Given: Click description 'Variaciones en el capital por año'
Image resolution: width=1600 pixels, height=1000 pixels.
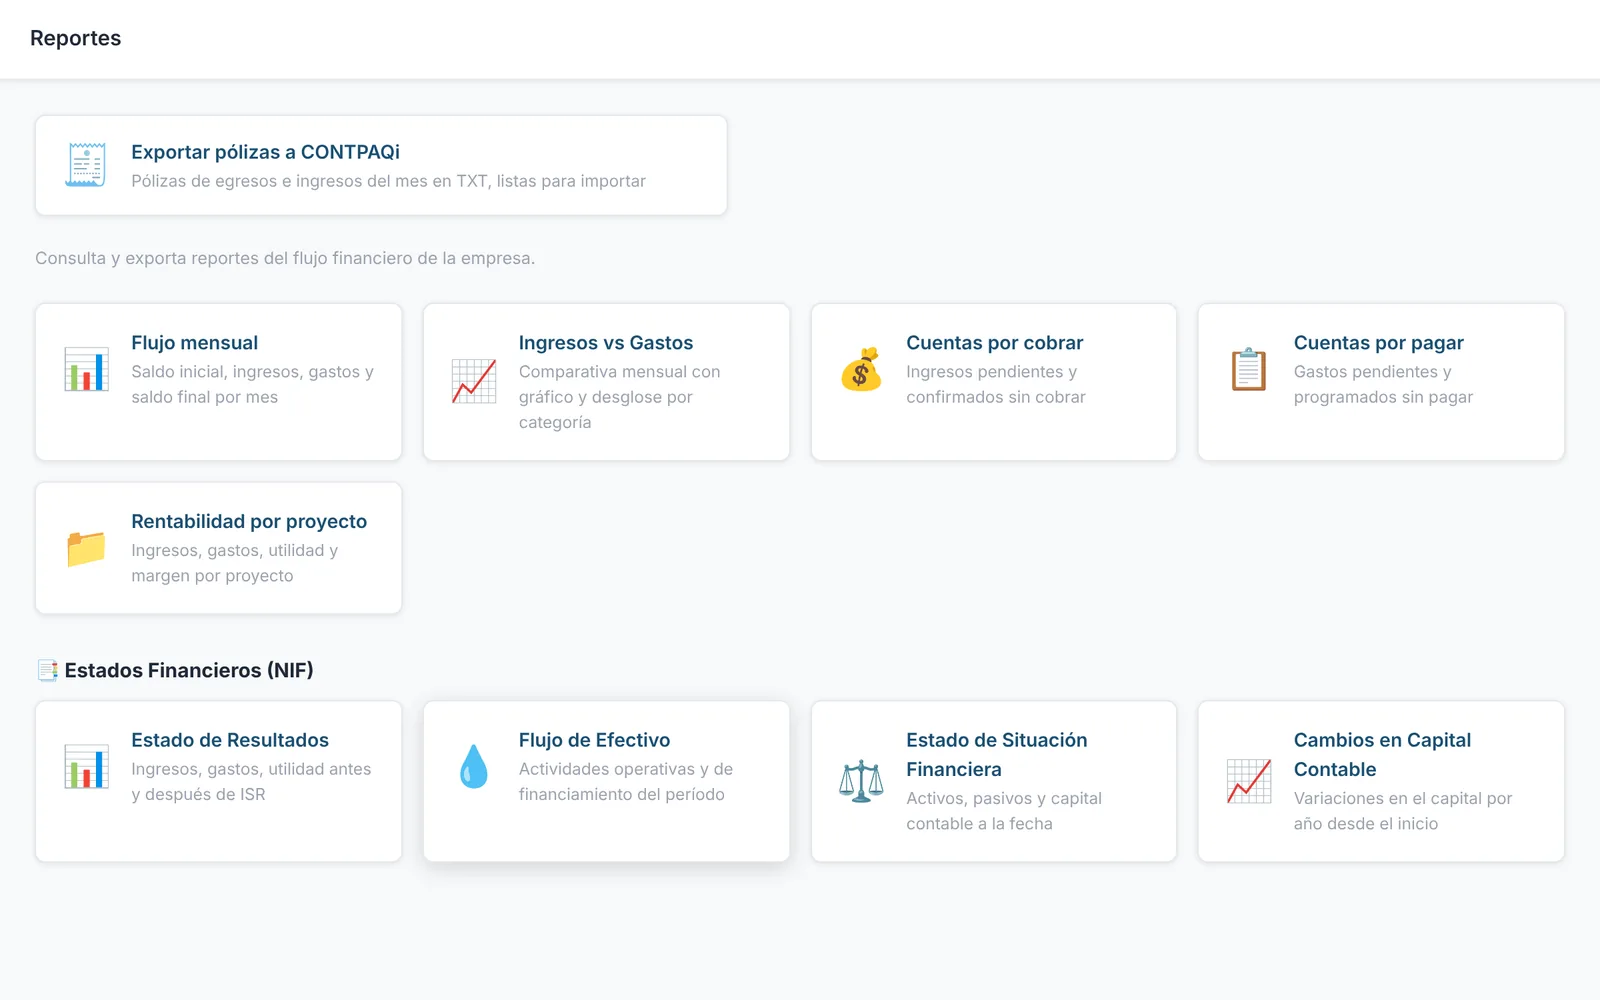Looking at the screenshot, I should point(1403,811).
